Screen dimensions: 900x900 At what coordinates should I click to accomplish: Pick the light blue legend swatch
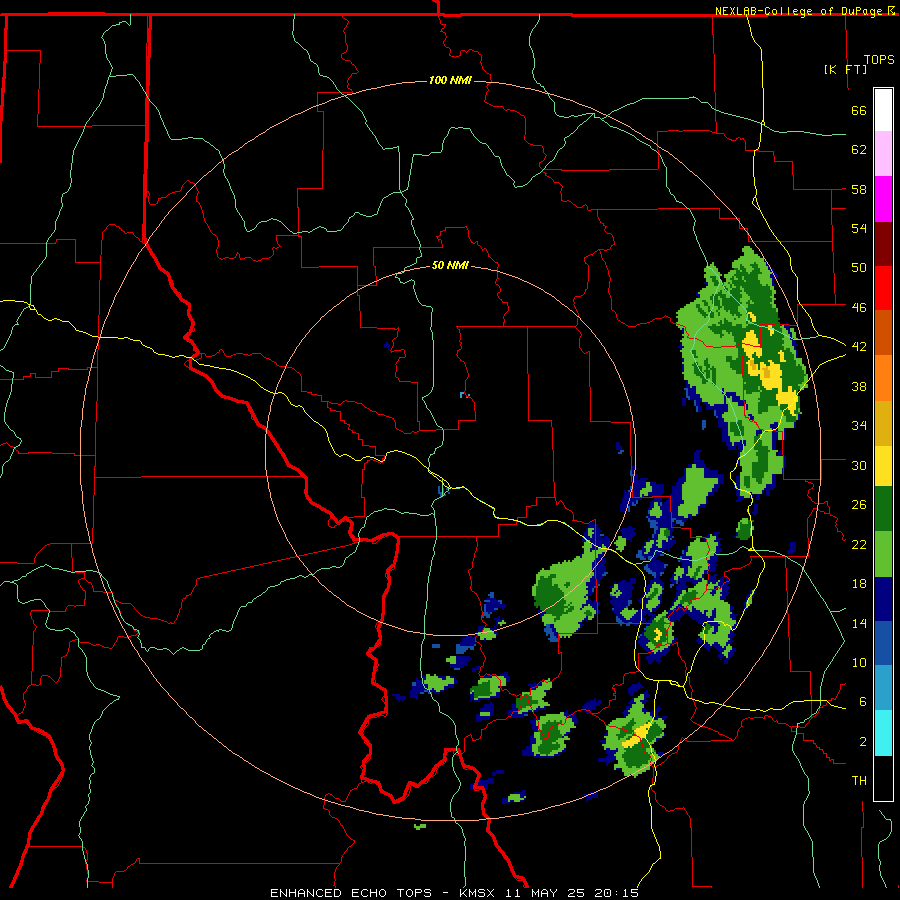click(883, 688)
